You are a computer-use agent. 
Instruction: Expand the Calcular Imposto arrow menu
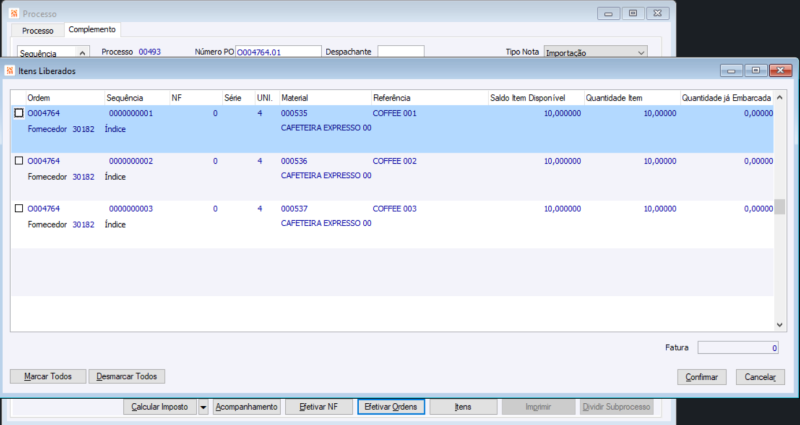[x=203, y=407]
